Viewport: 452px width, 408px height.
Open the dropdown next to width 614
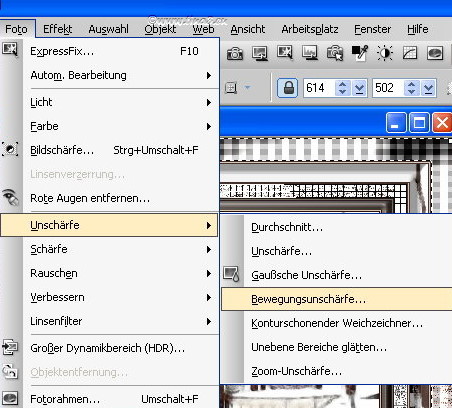click(359, 88)
